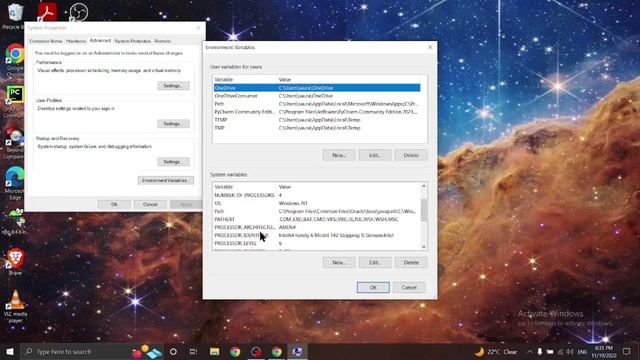Select the TEMP user variable row
This screenshot has height=360, width=640.
point(317,120)
